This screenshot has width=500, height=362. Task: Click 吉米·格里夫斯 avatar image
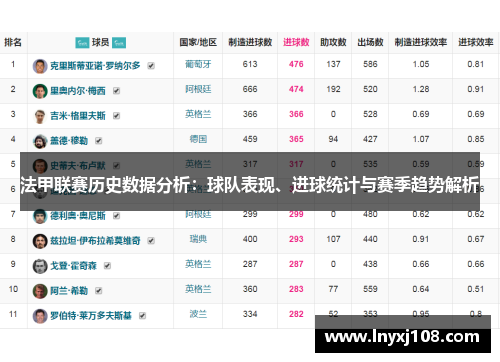40,116
